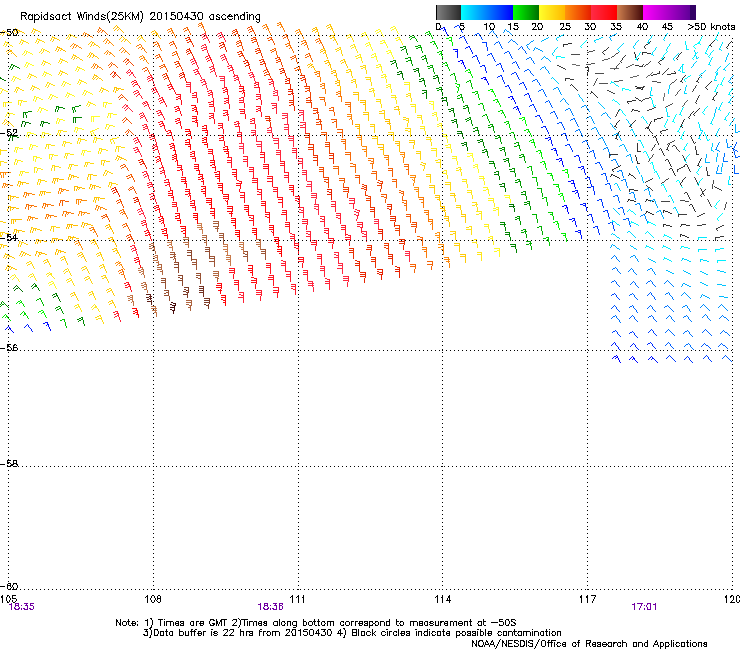The image size is (740, 650).
Task: Click the purple 18:35 time stamp
Action: coord(22,607)
